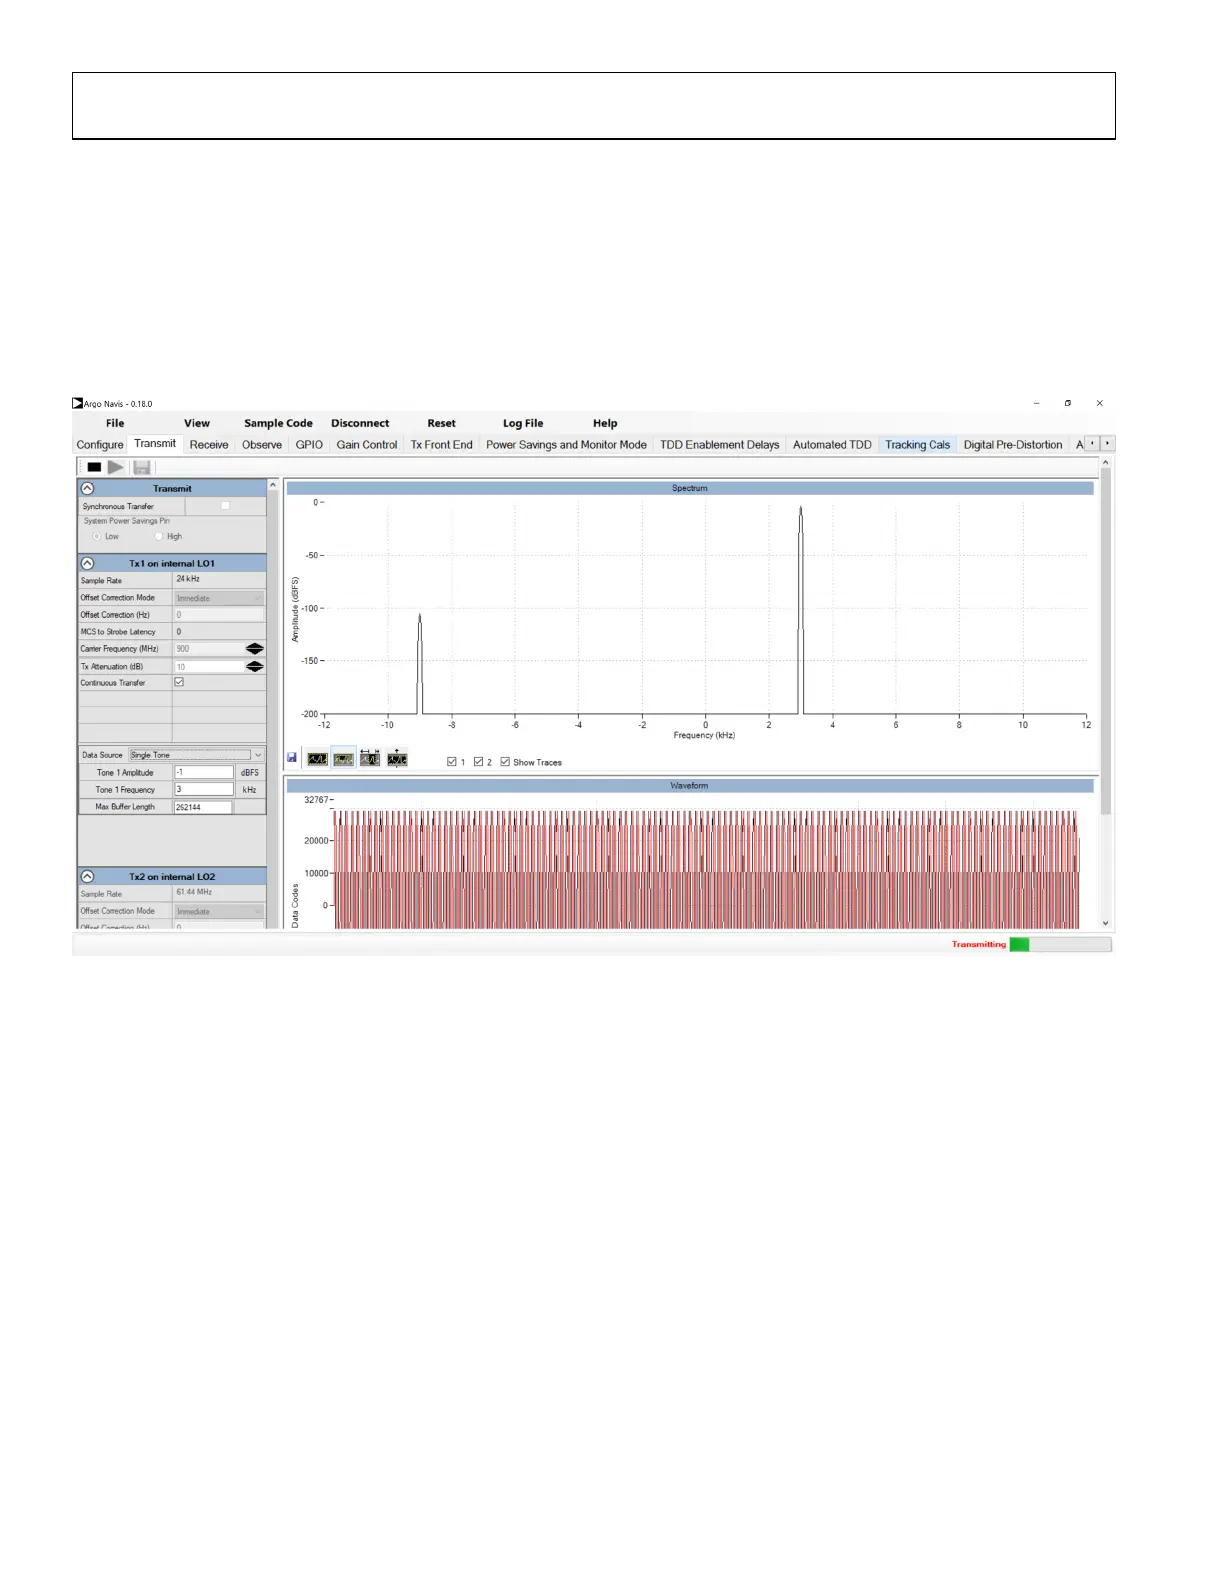Click the red Transmitting status text
The height and width of the screenshot is (1584, 1224).
(x=979, y=944)
